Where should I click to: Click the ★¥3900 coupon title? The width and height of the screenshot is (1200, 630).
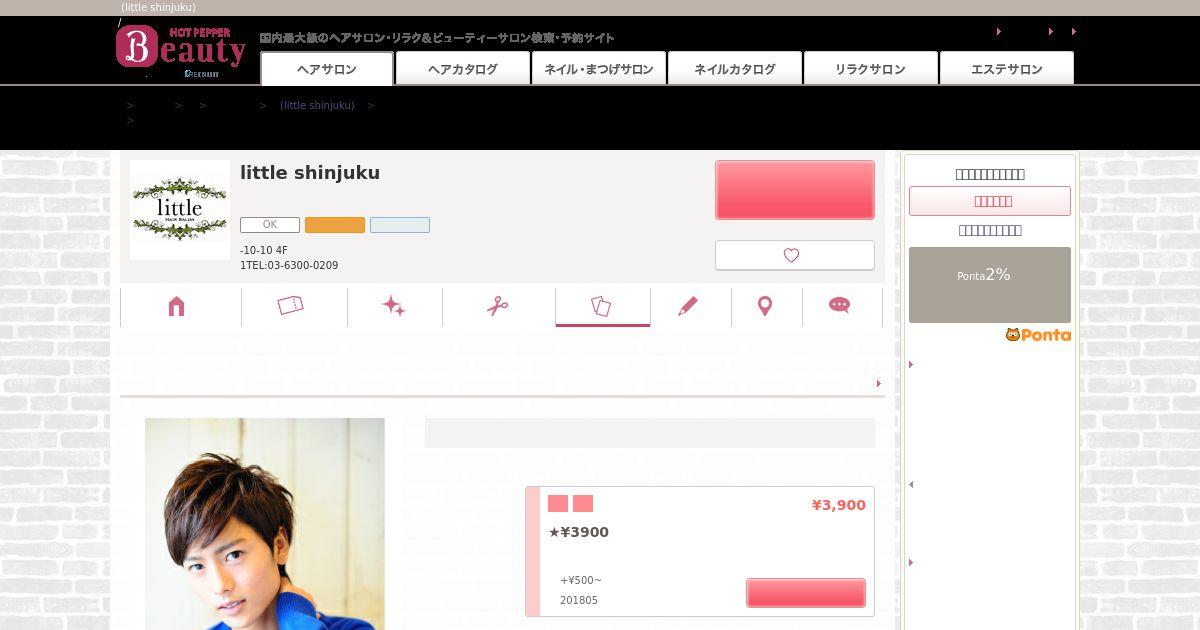point(578,532)
